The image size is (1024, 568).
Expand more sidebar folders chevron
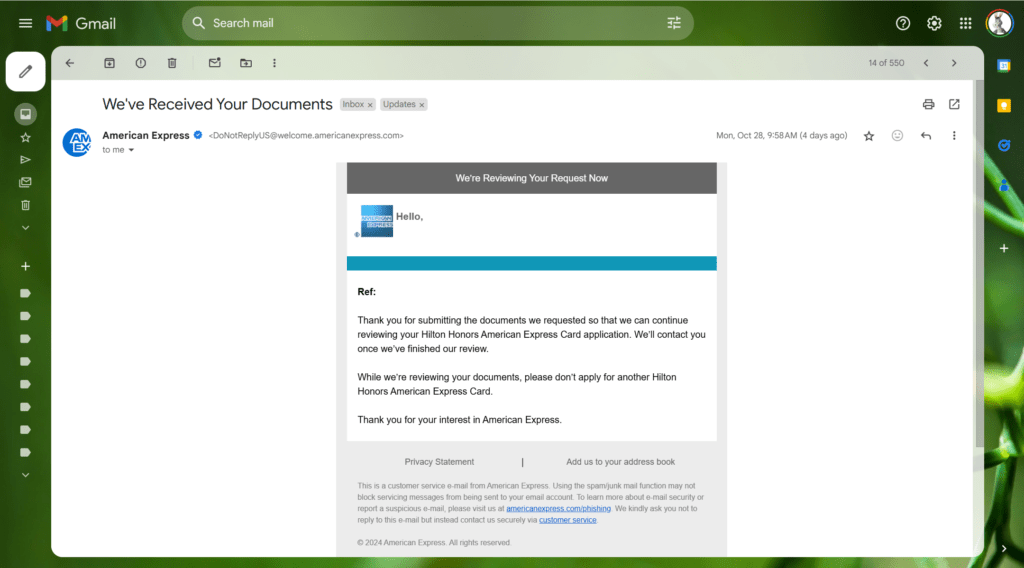[25, 228]
